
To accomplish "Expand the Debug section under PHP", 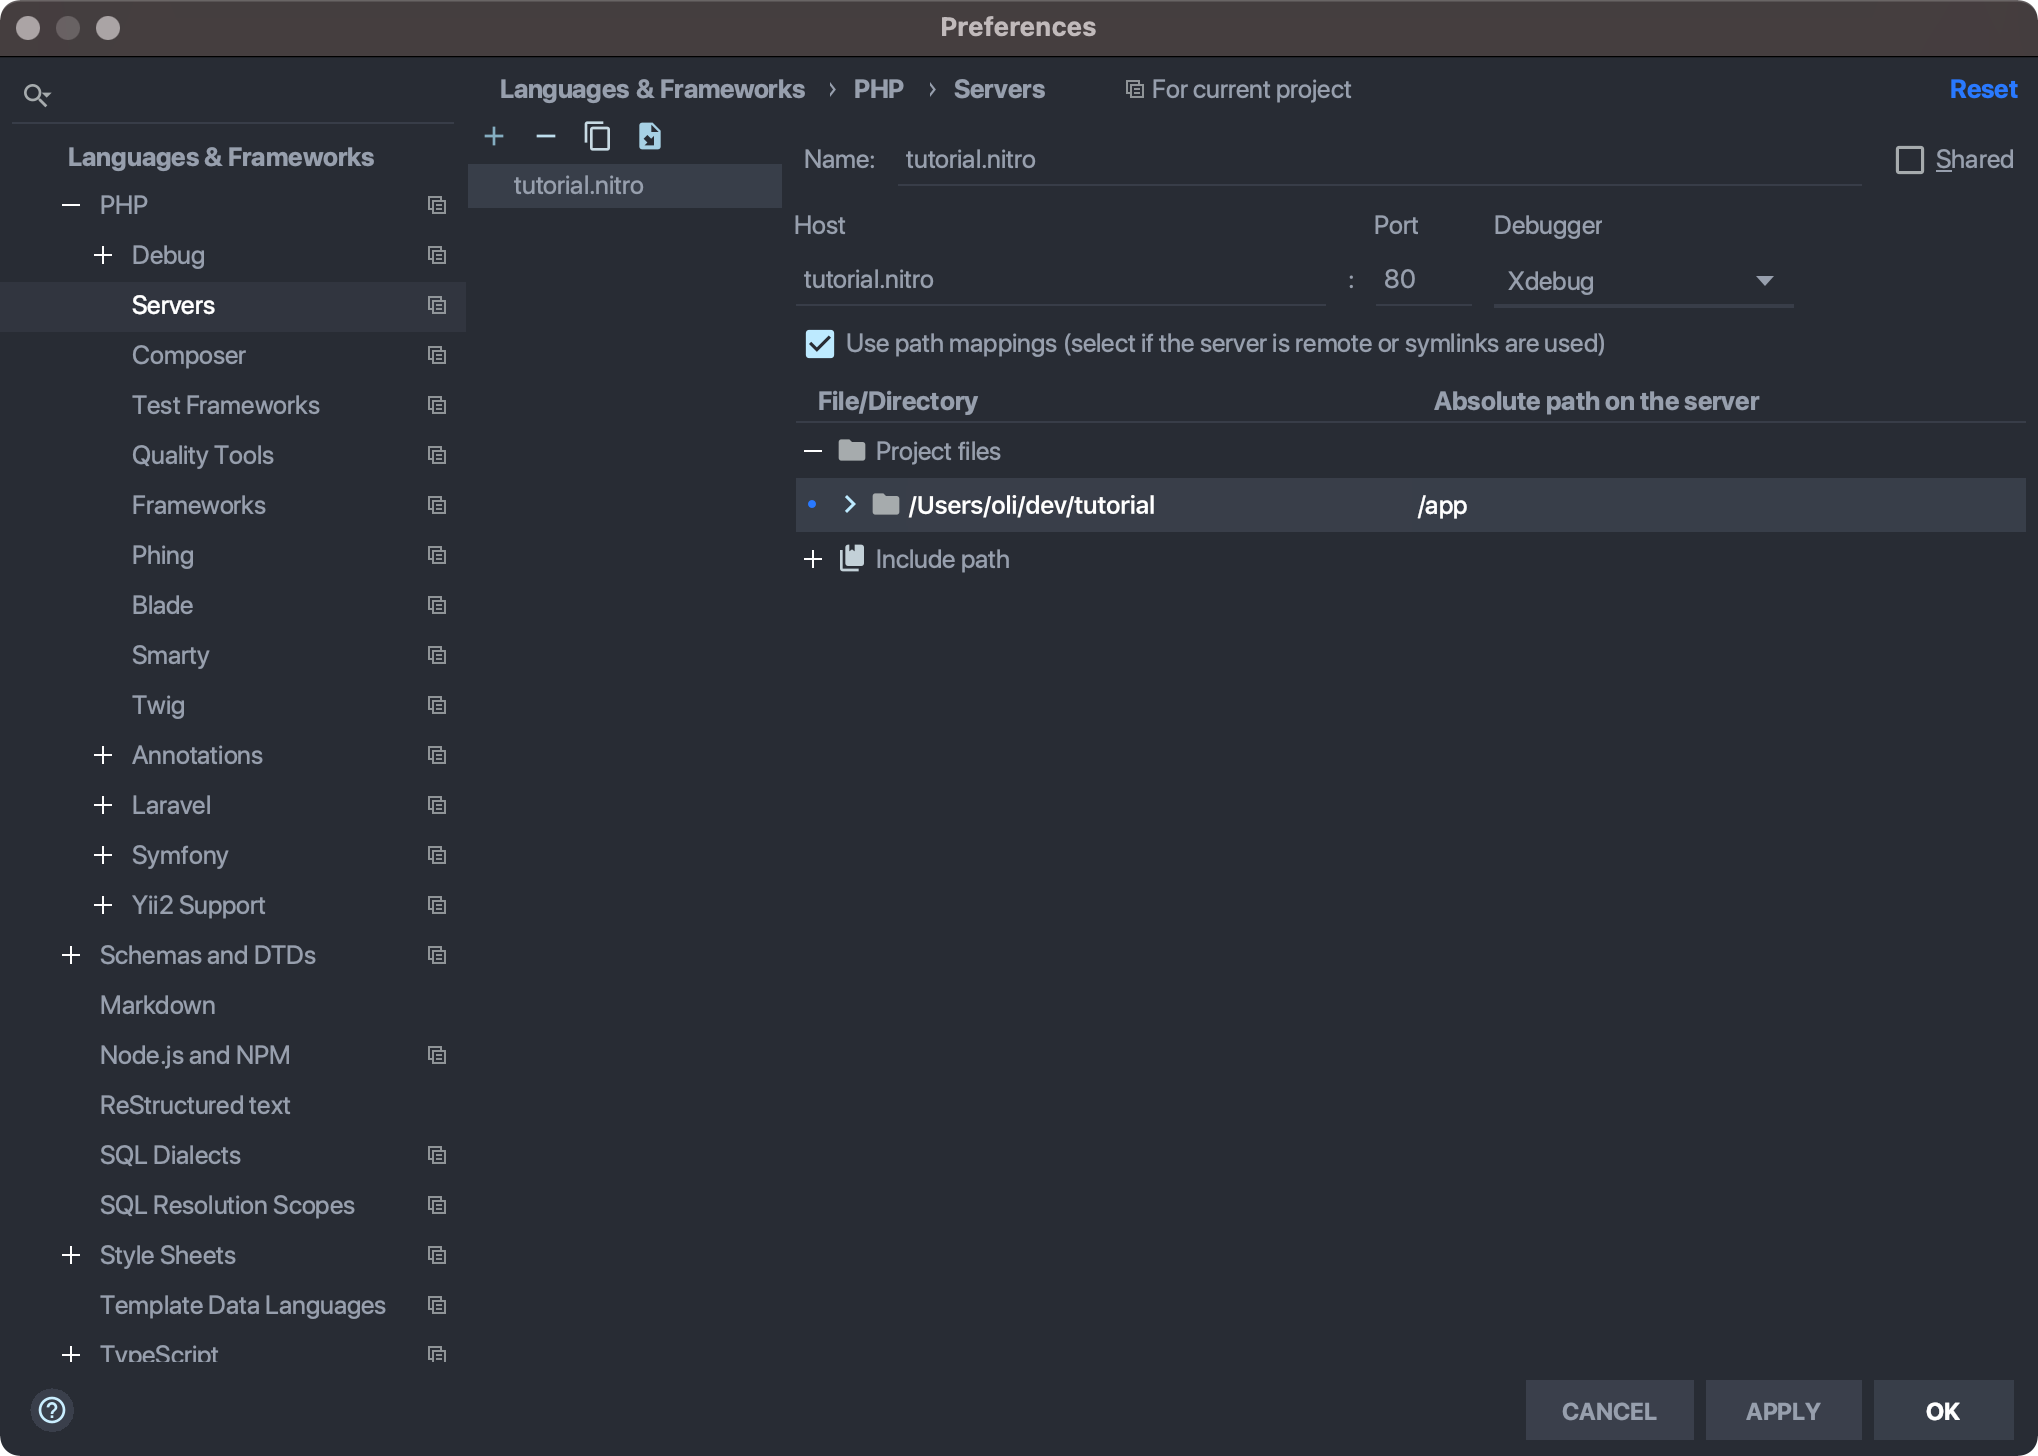I will click(x=102, y=254).
